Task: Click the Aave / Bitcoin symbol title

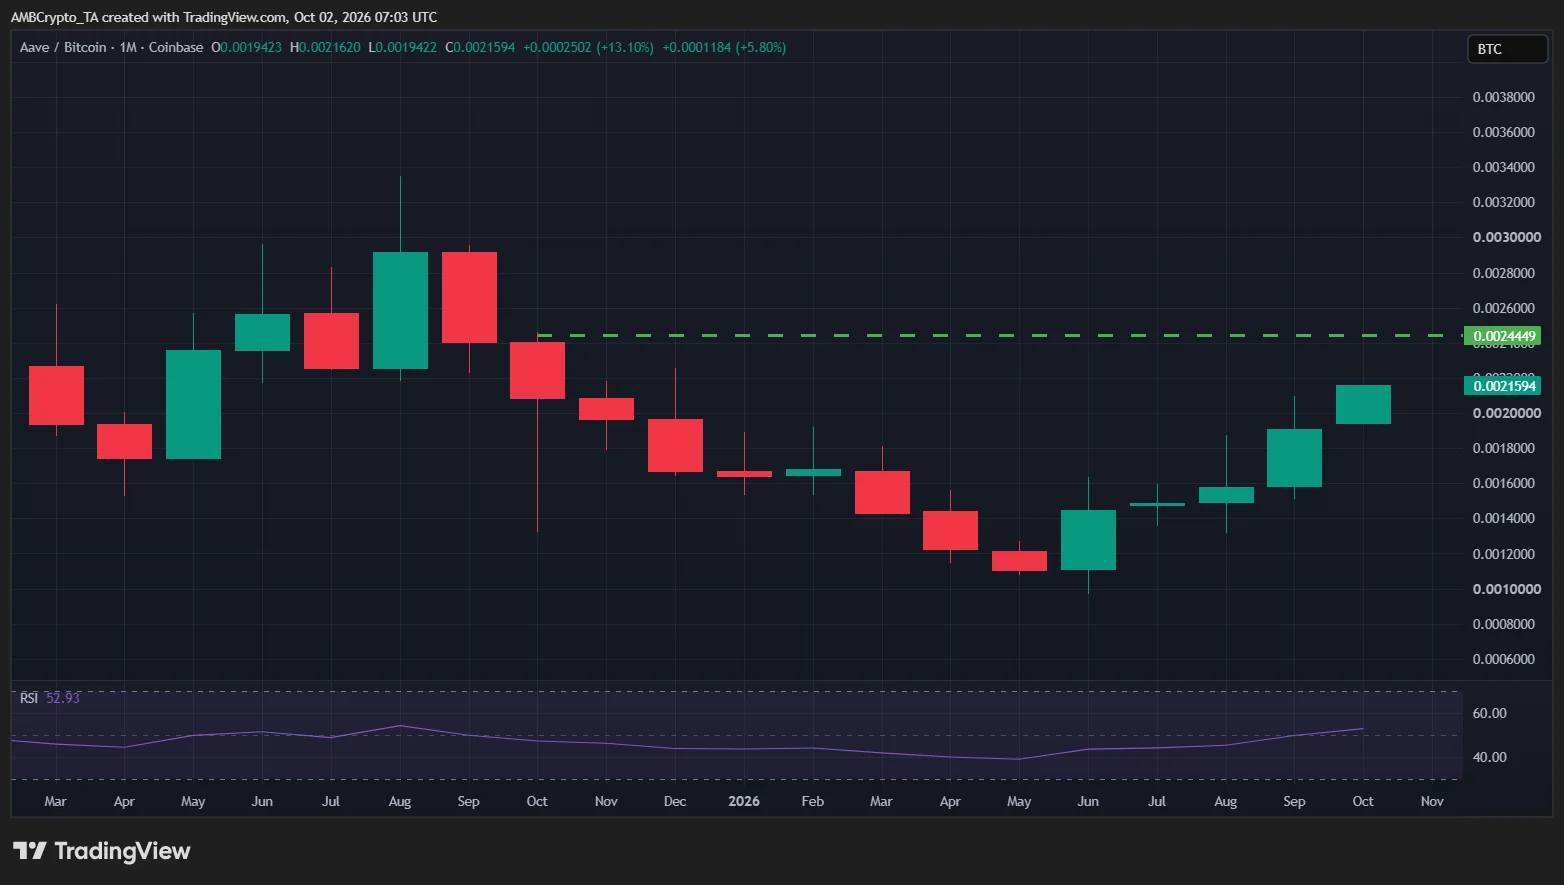Action: (63, 47)
